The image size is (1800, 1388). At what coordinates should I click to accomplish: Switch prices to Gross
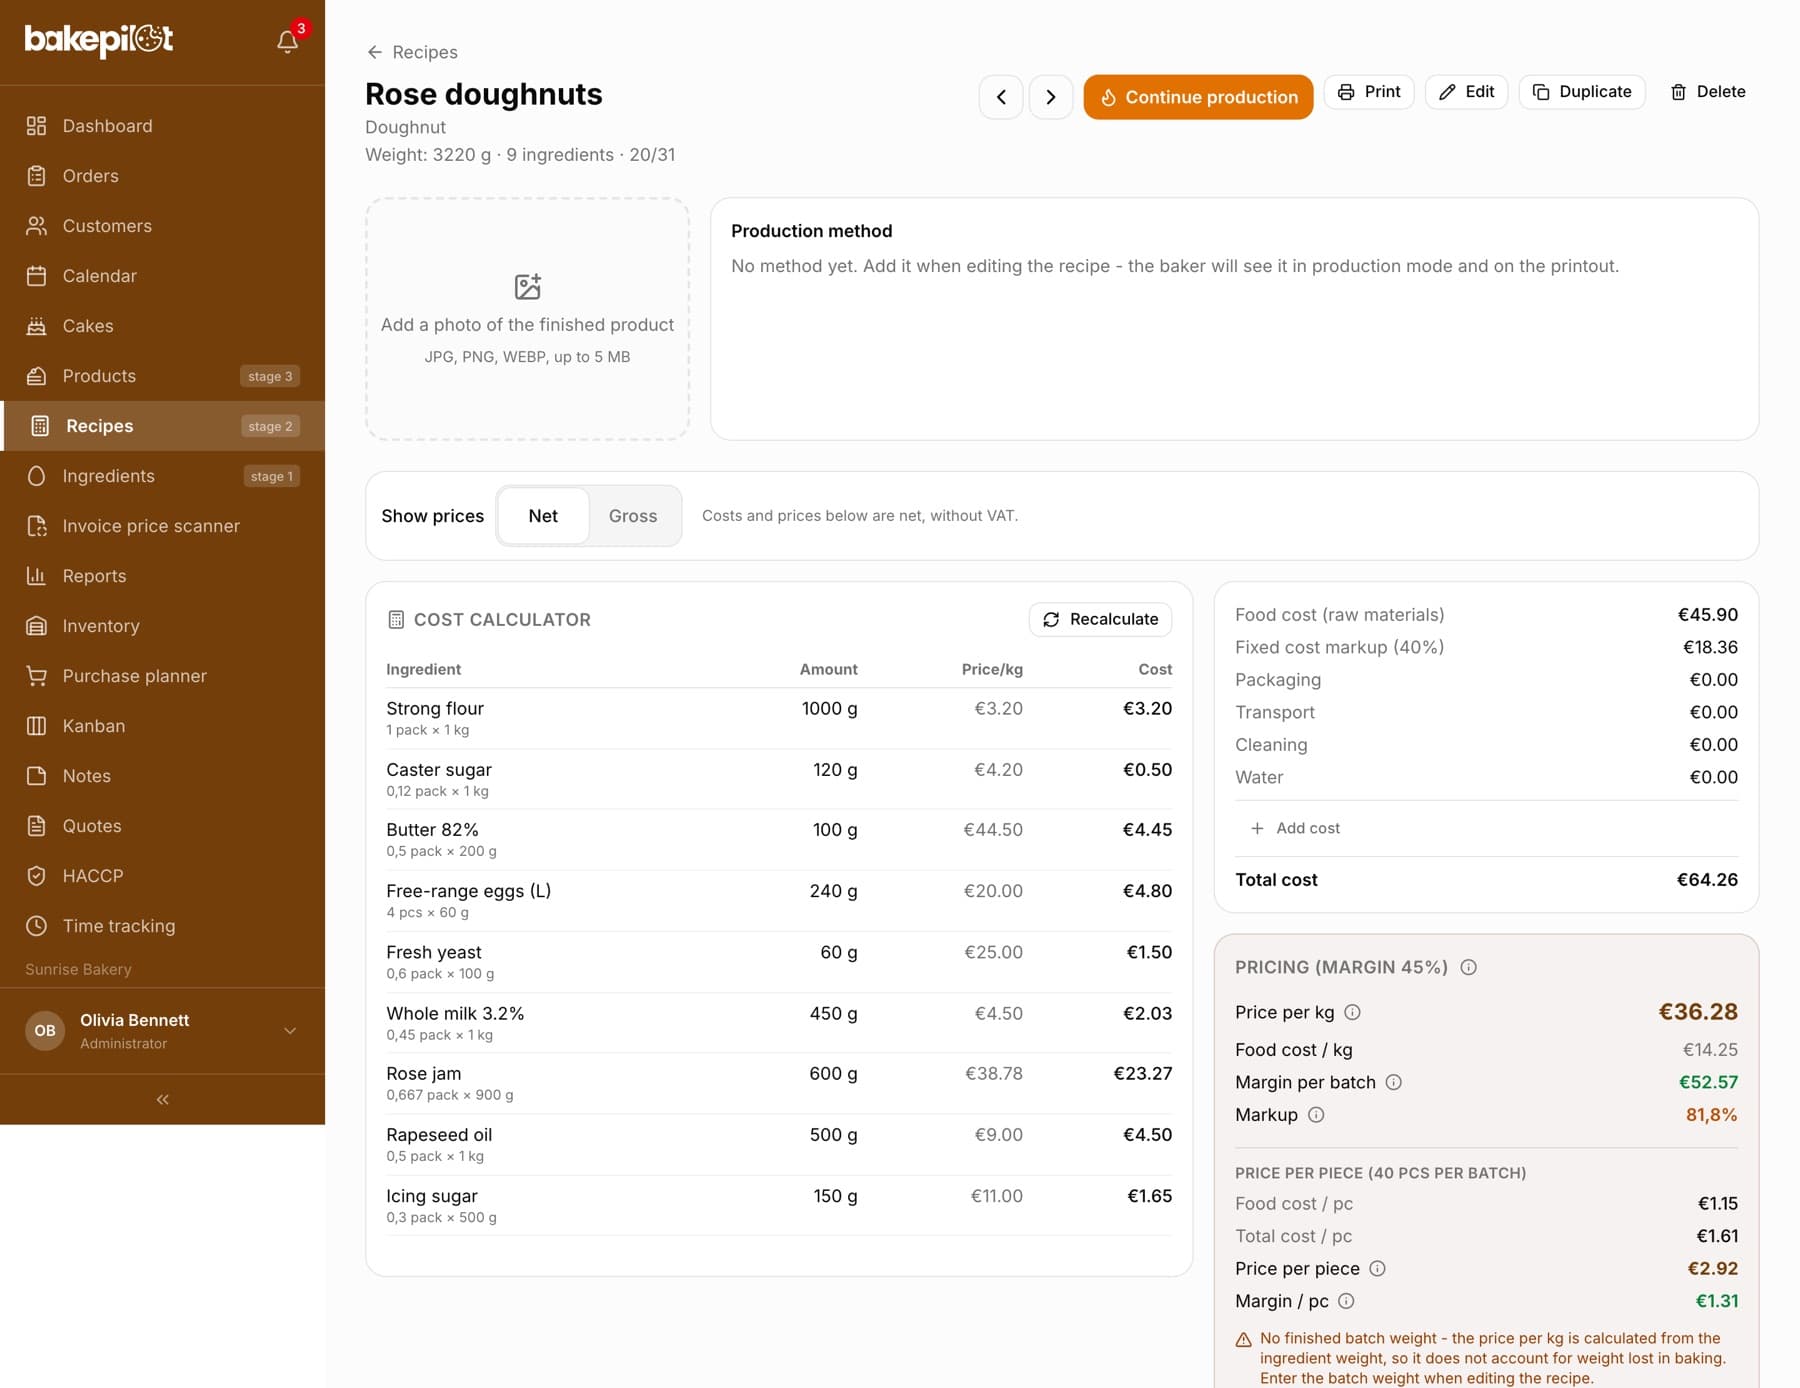point(633,516)
